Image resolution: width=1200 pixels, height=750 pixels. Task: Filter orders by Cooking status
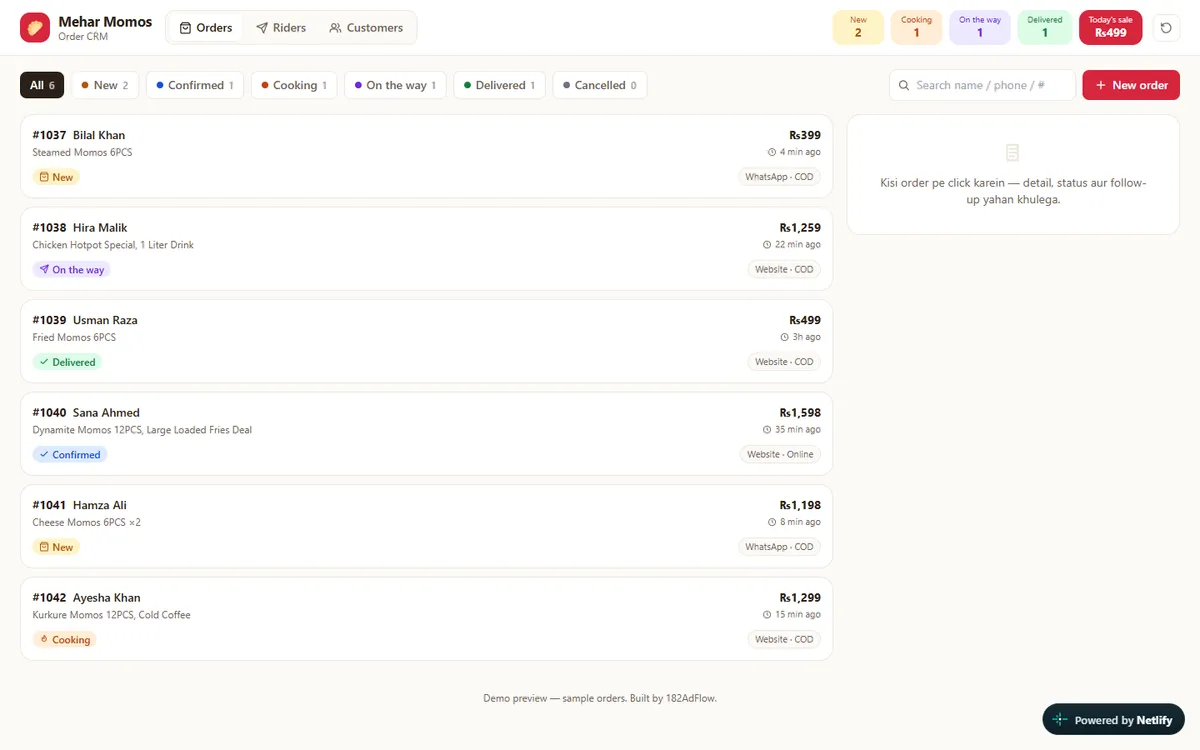[294, 85]
